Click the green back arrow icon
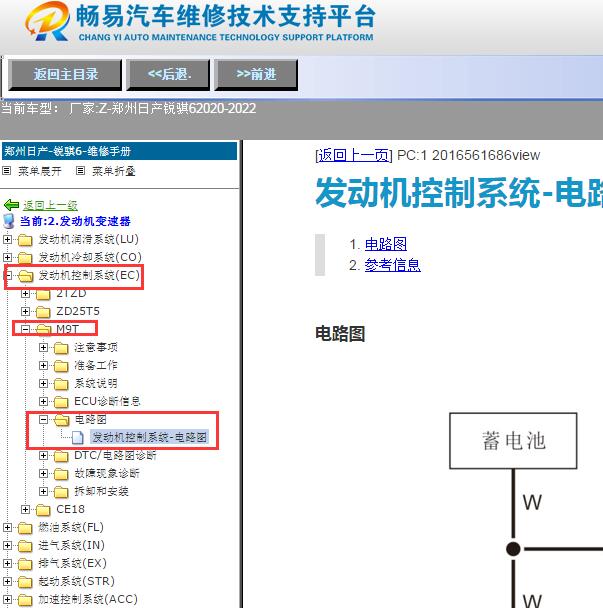The height and width of the screenshot is (608, 603). tap(11, 205)
